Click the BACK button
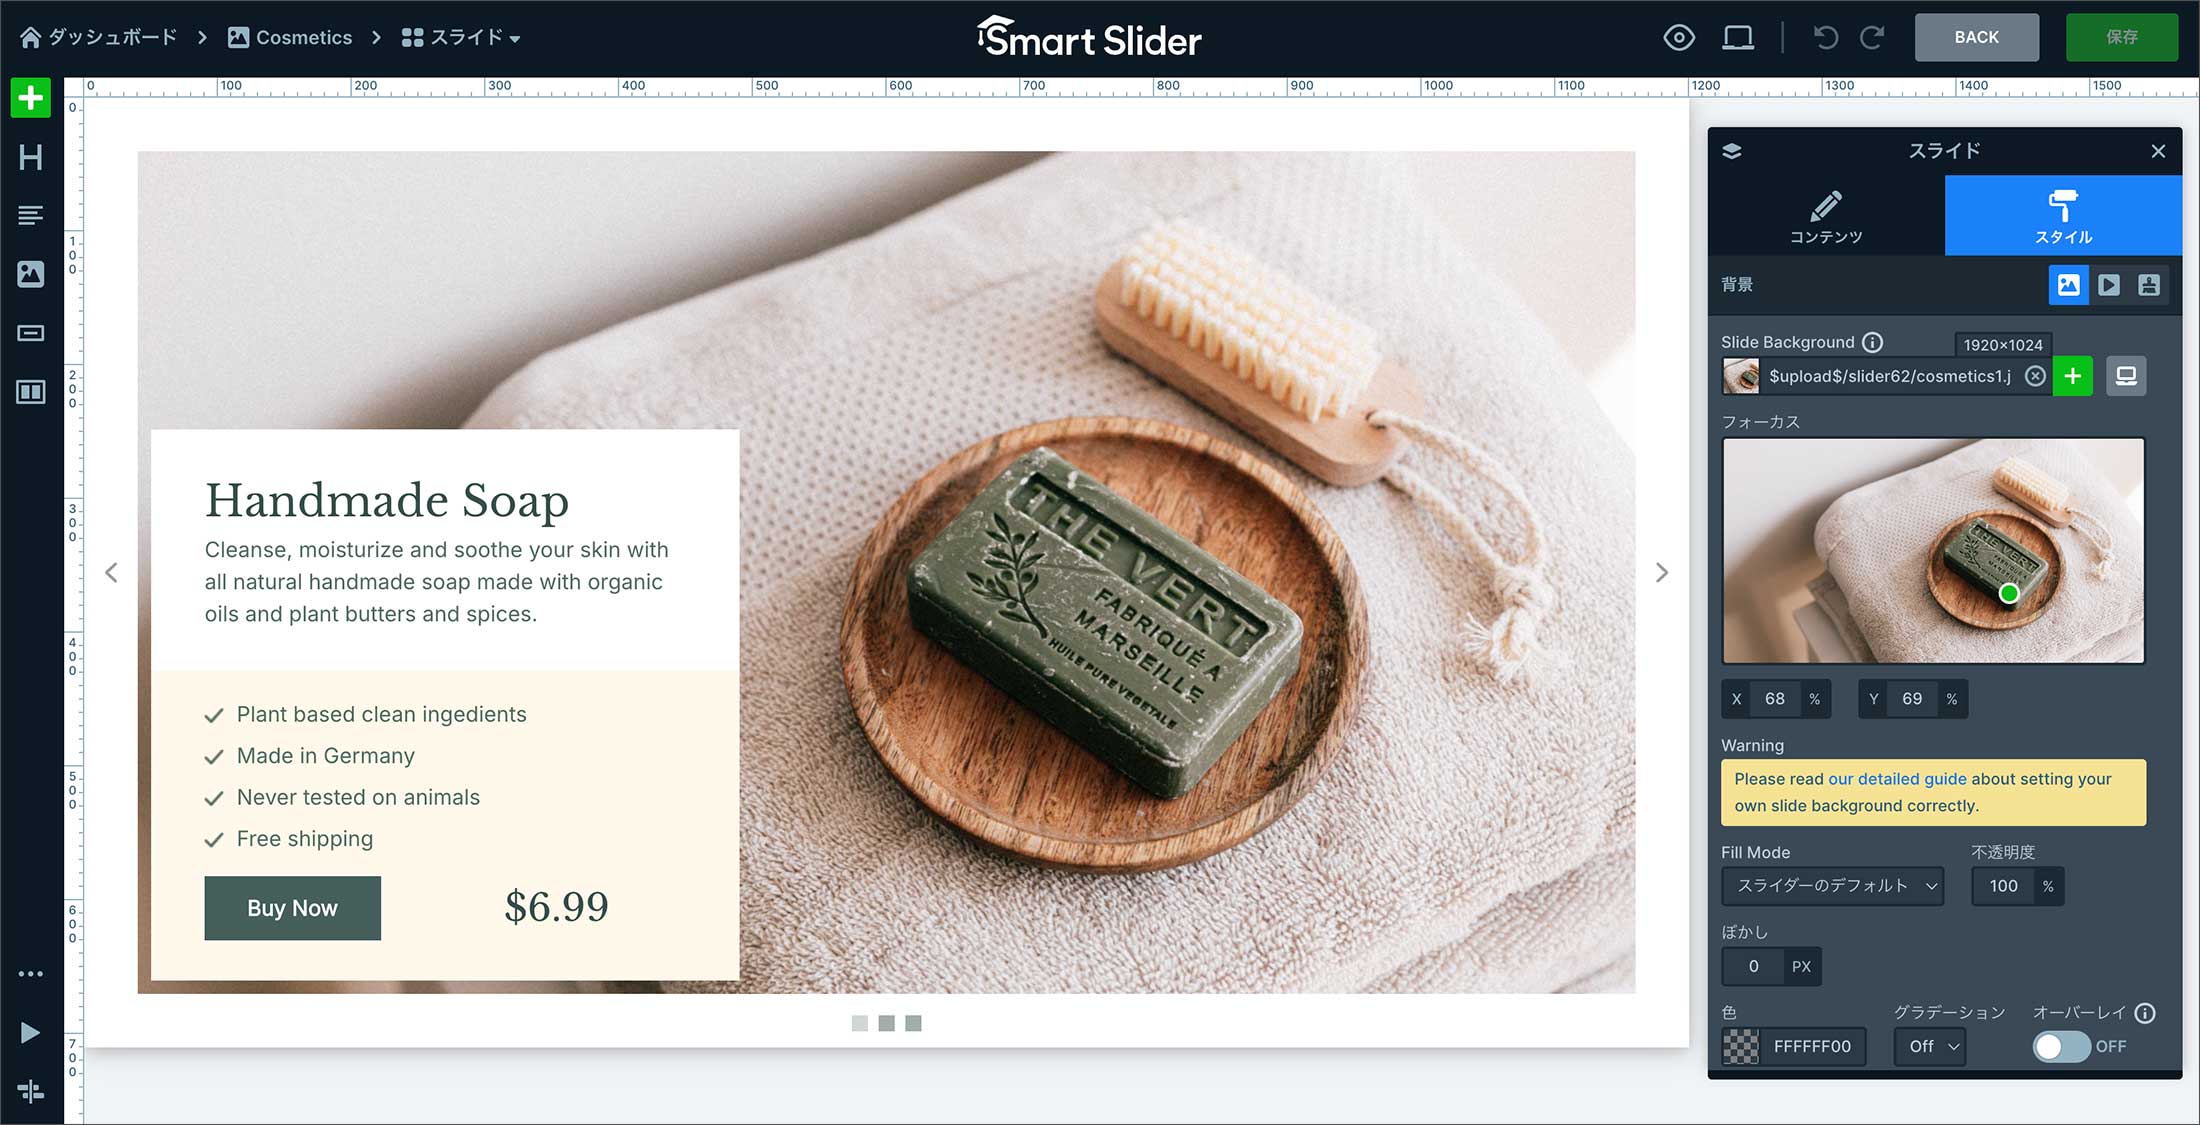The image size is (2200, 1125). tap(1977, 38)
